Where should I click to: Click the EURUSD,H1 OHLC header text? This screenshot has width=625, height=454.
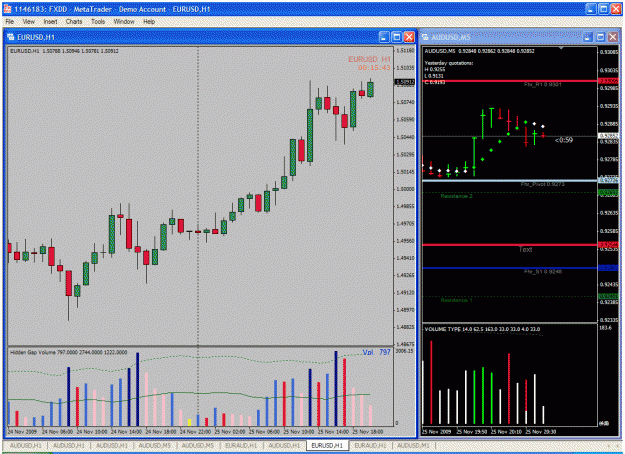coord(64,51)
